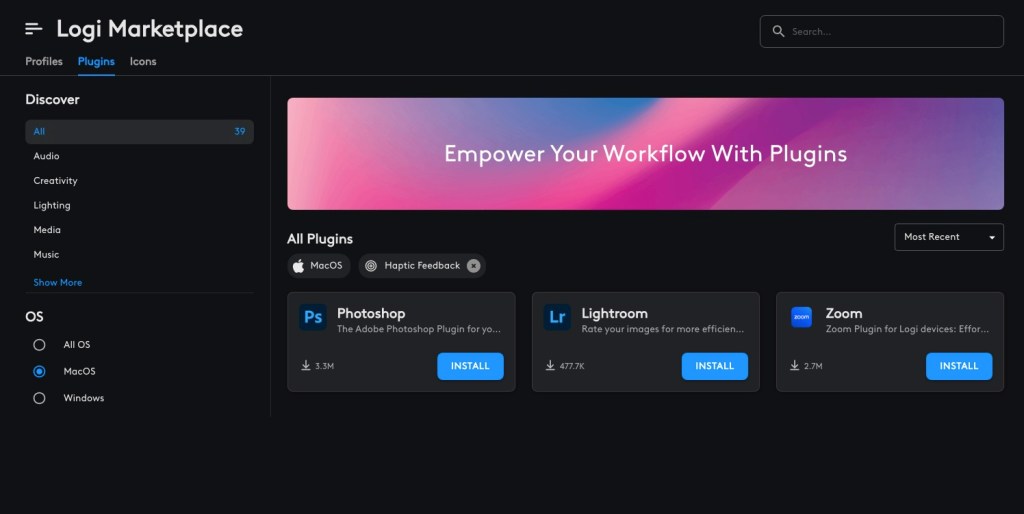Click the Lightroom Lr plugin icon

click(x=557, y=317)
